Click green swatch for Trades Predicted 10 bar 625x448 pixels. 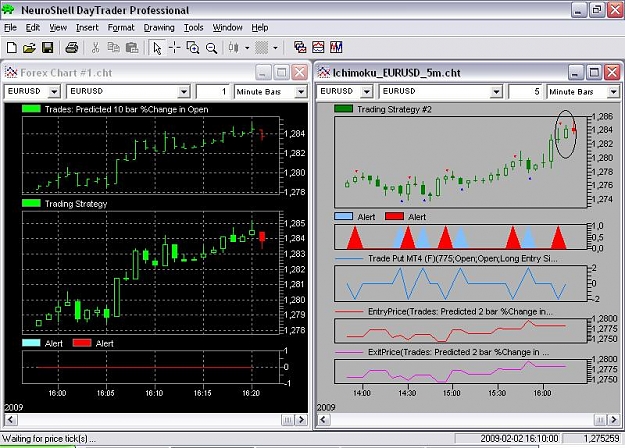(x=31, y=109)
